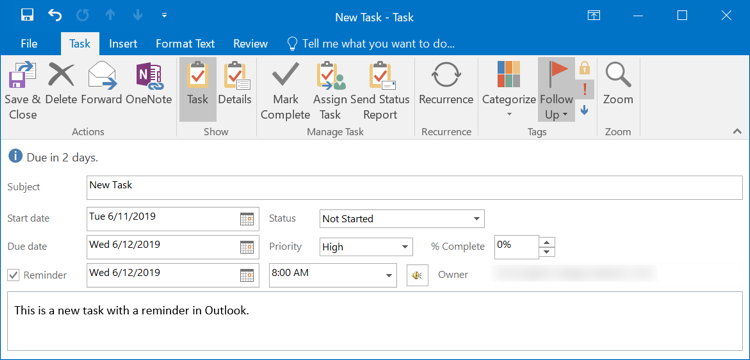The image size is (750, 360).
Task: Select the Task ribbon tab
Action: [80, 44]
